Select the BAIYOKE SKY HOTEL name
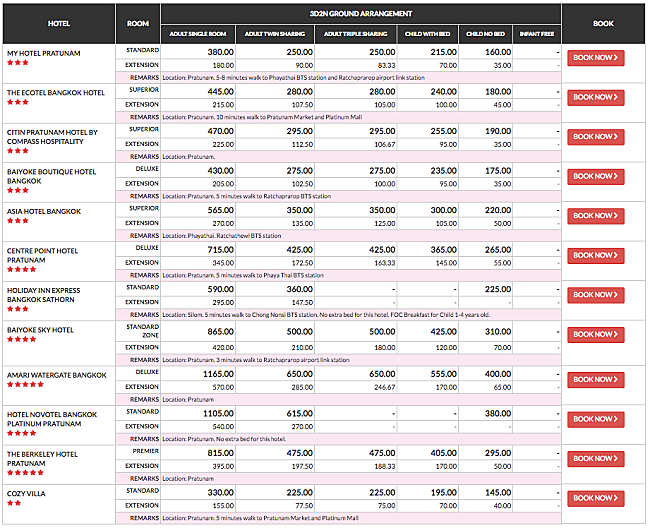650x528 pixels. [40, 330]
